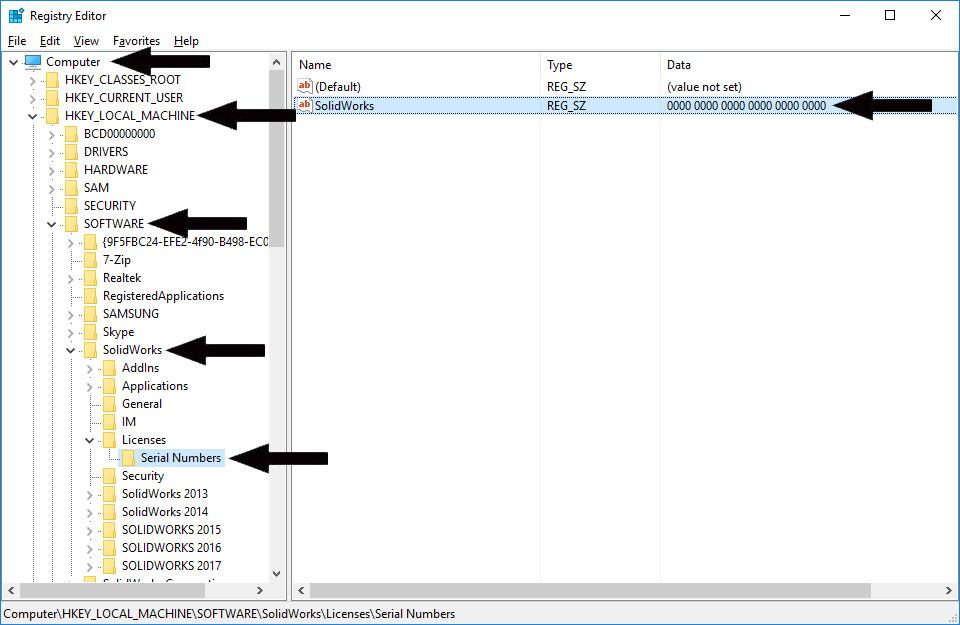Select the {9F5FBC24-EFE2-4f90 key

pyautogui.click(x=185, y=242)
